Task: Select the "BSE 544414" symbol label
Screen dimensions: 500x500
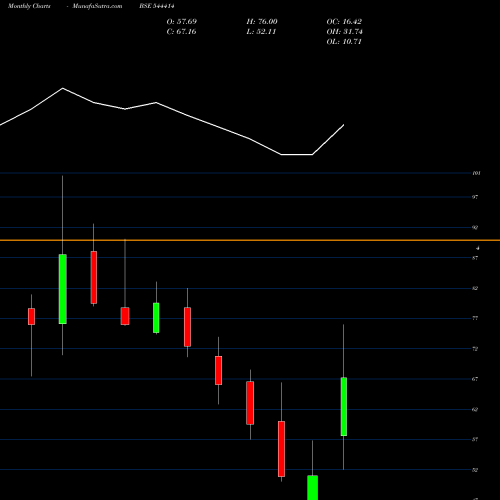Action: pos(157,6)
